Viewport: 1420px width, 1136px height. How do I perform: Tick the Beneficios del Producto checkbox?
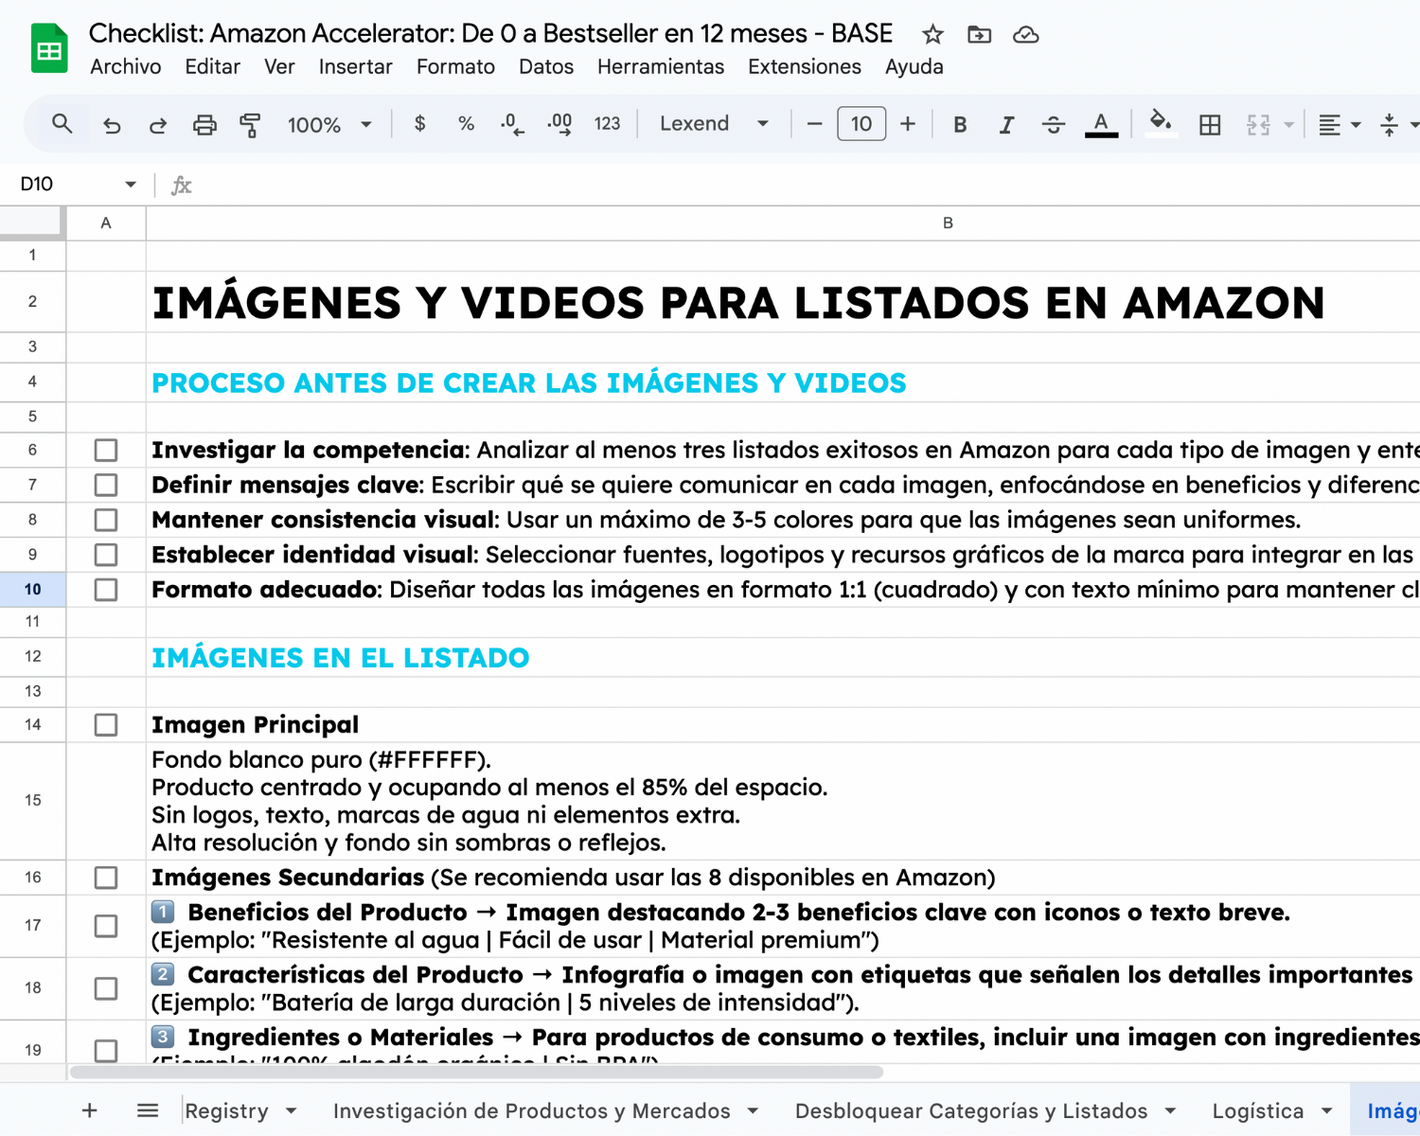pos(106,926)
